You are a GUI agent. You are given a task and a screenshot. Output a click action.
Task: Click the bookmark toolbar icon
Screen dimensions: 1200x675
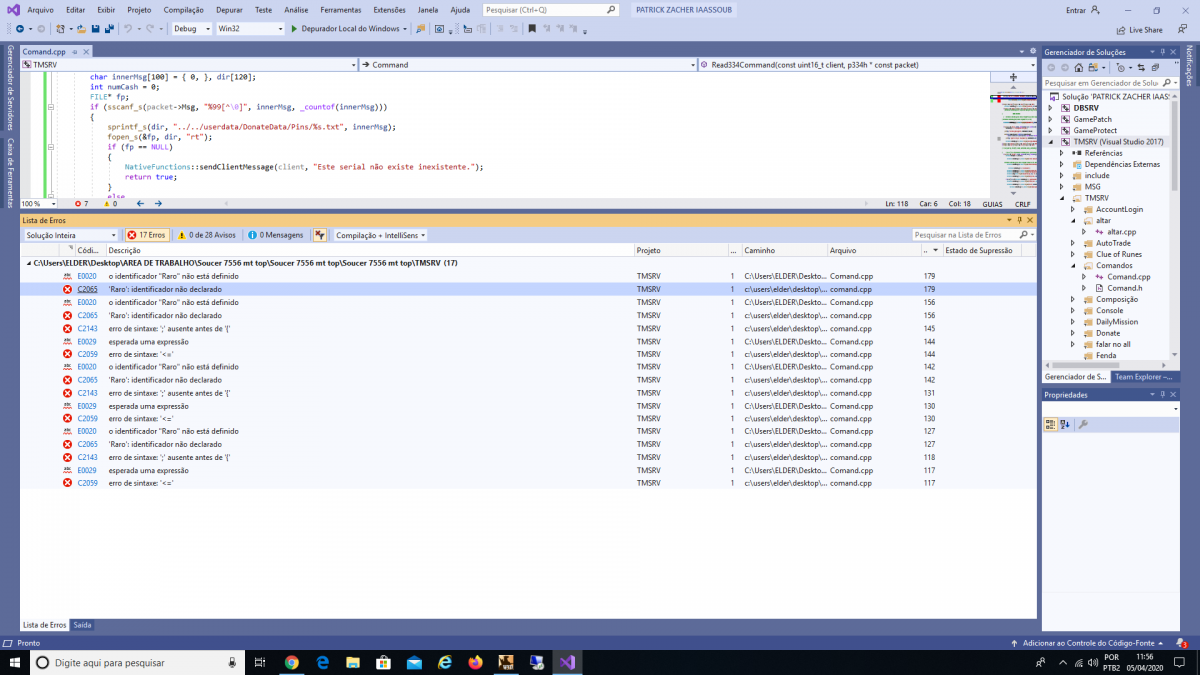532,29
